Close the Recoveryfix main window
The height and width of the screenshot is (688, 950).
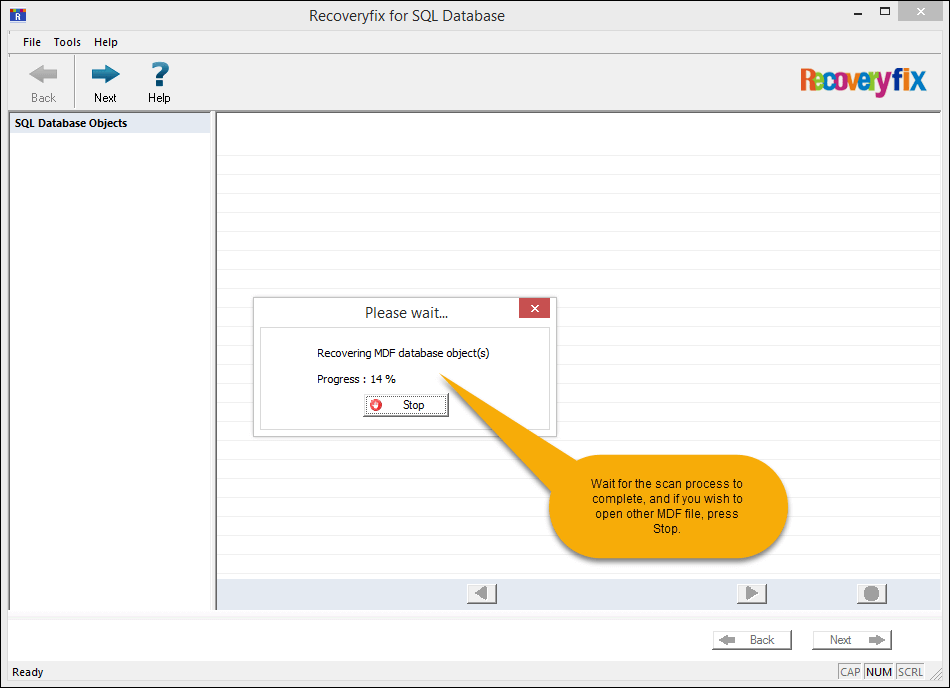pyautogui.click(x=920, y=12)
